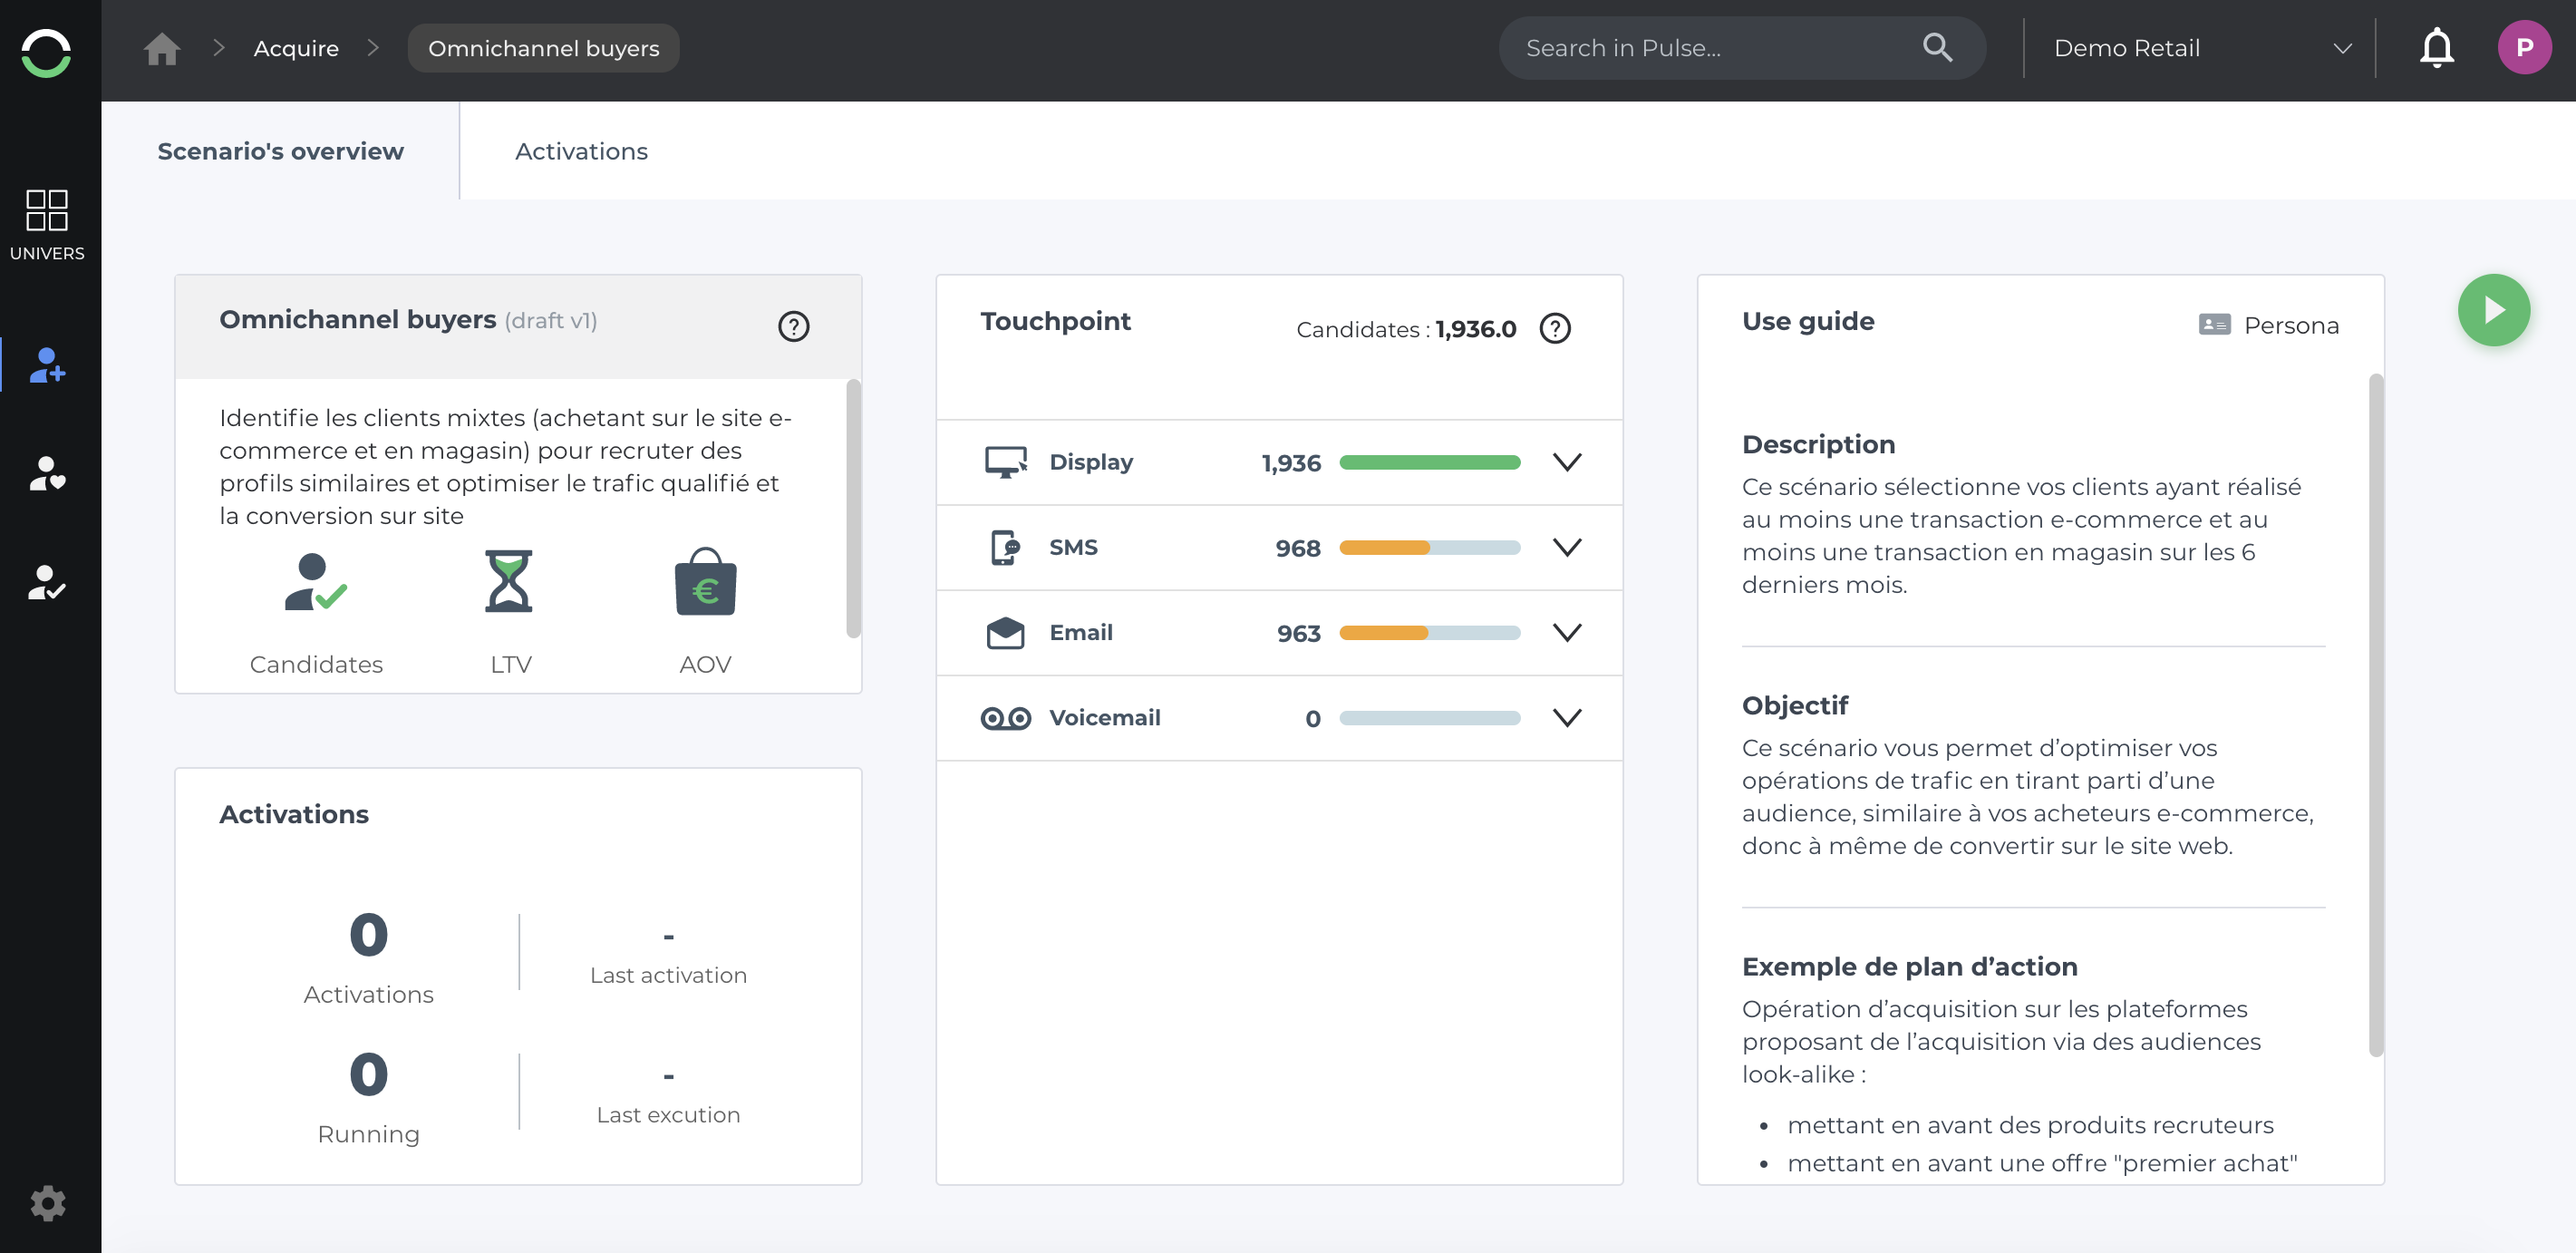Click the Display count 1,936
Viewport: 2576px width, 1253px height.
(x=1291, y=463)
